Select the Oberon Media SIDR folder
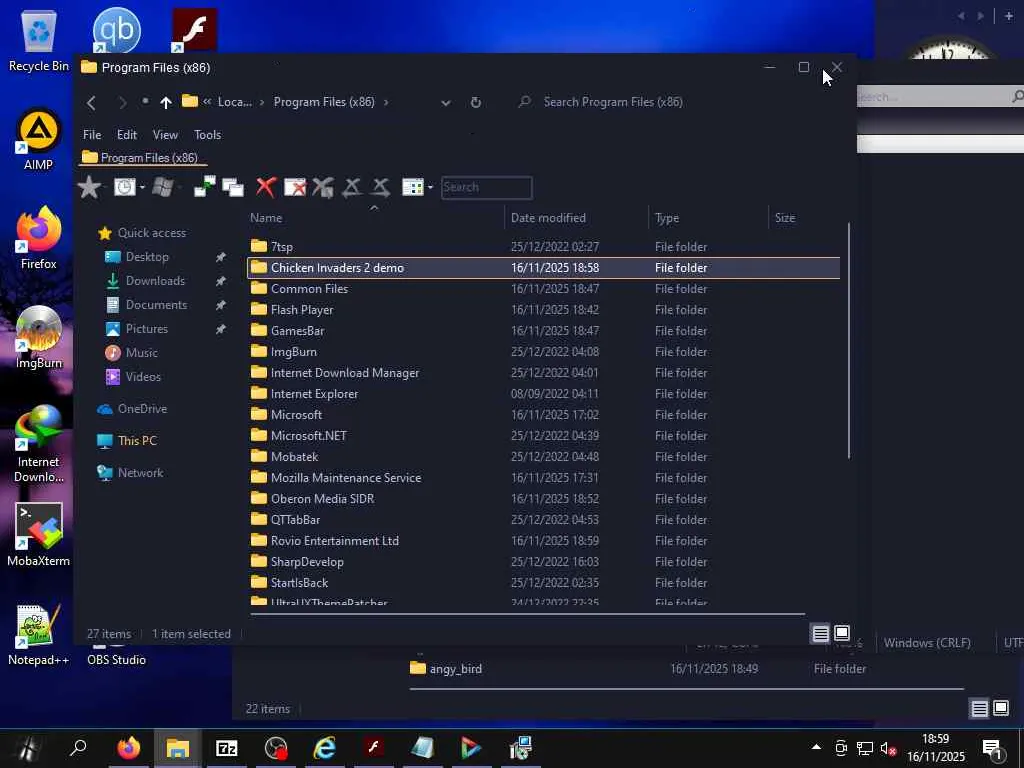Screen dimensions: 1024x768 coord(543,499)
